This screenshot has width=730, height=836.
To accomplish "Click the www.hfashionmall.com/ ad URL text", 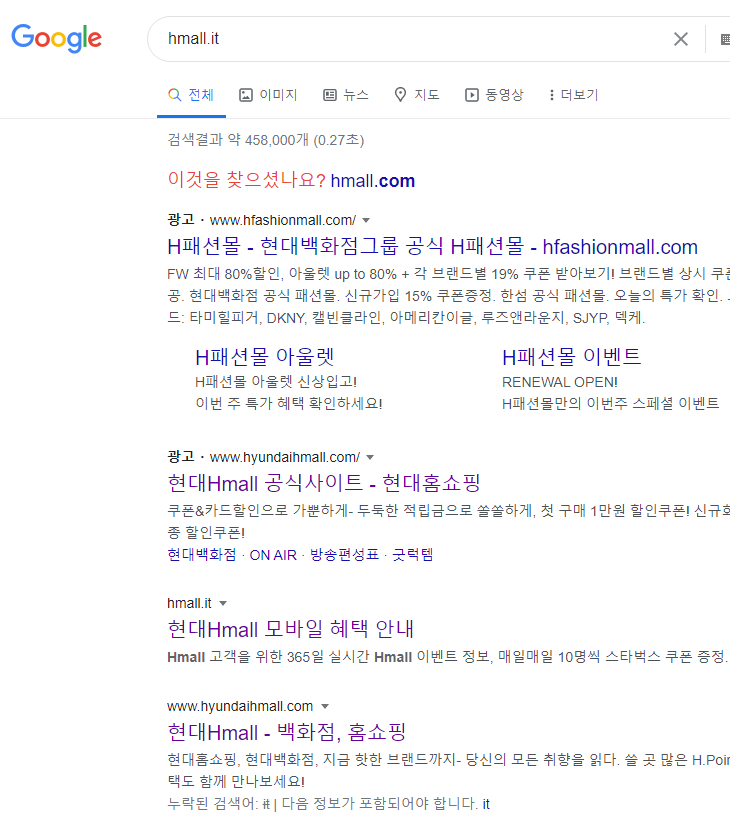I will tap(283, 220).
